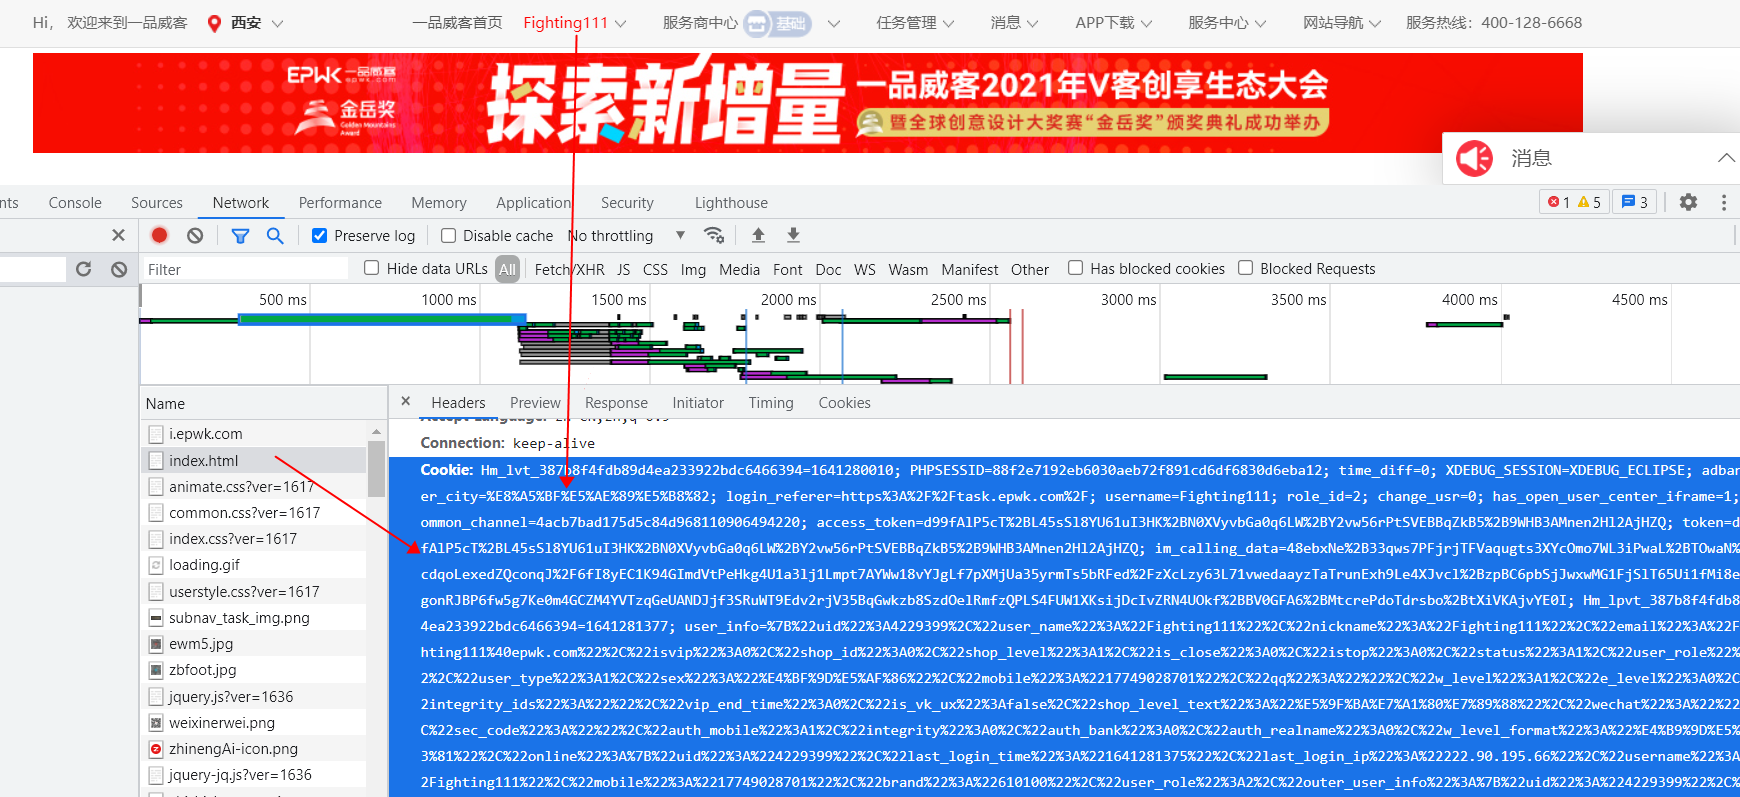The width and height of the screenshot is (1740, 797).
Task: Switch to the Sources tab
Action: point(157,202)
